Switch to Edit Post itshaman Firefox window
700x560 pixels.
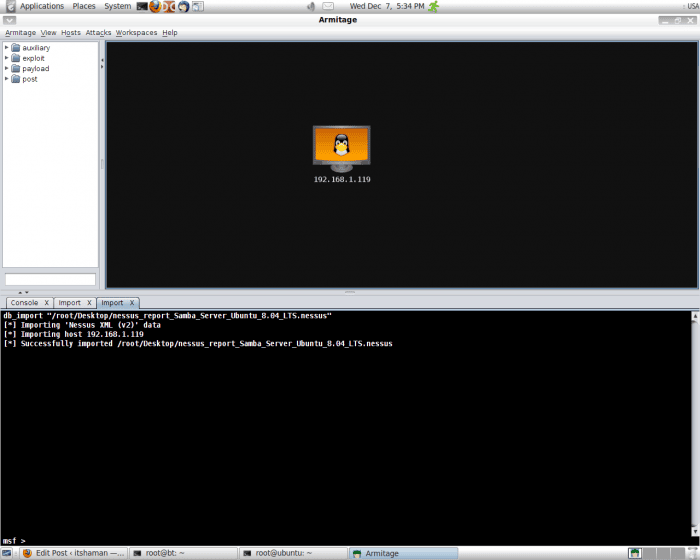74,553
